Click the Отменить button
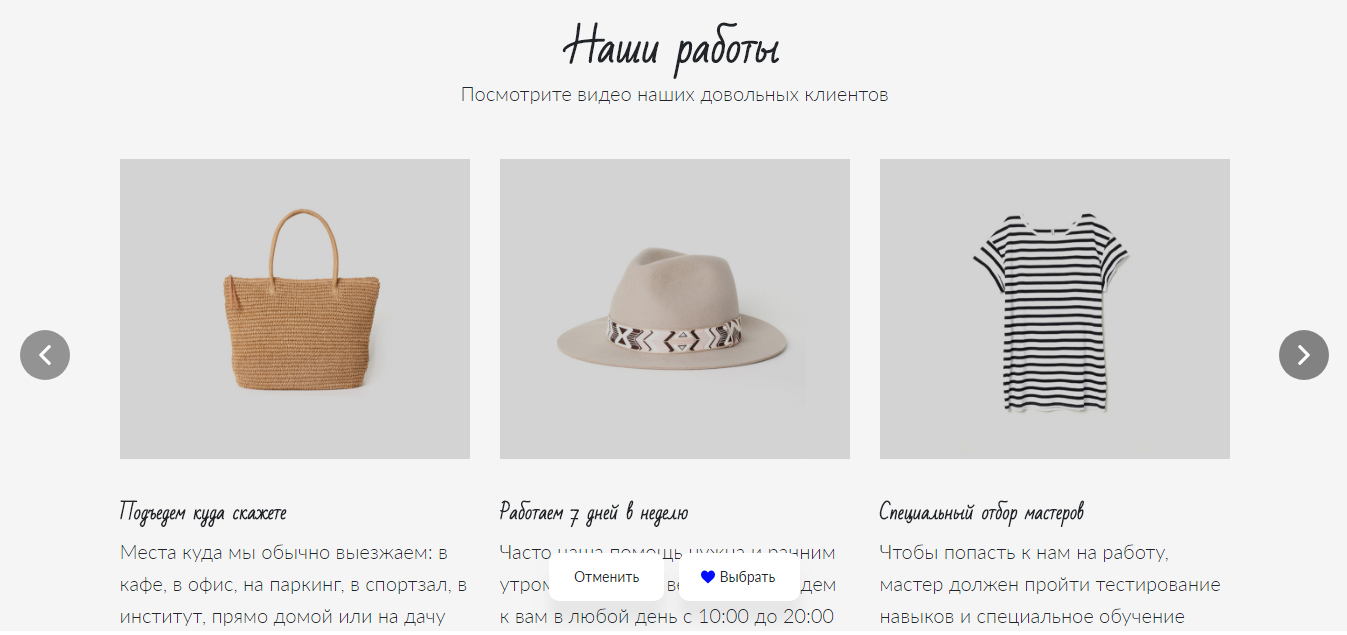The height and width of the screenshot is (635, 1347). point(606,577)
